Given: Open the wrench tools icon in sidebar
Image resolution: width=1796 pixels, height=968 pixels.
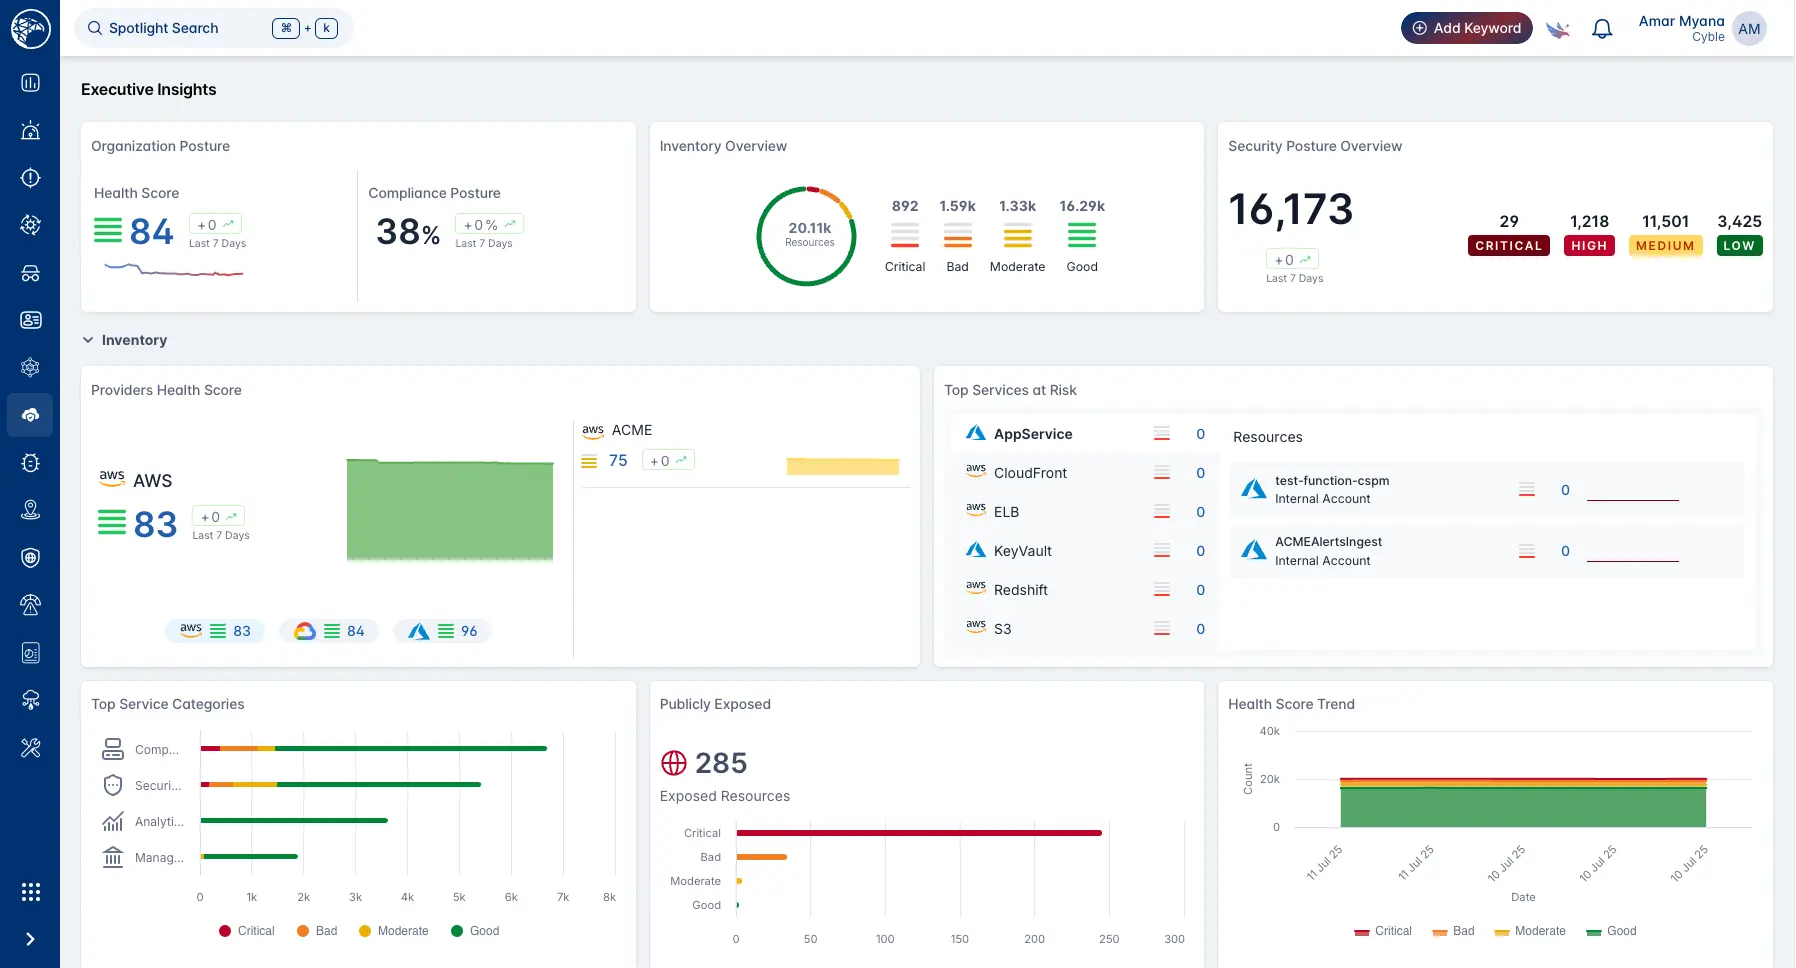Looking at the screenshot, I should coord(30,748).
